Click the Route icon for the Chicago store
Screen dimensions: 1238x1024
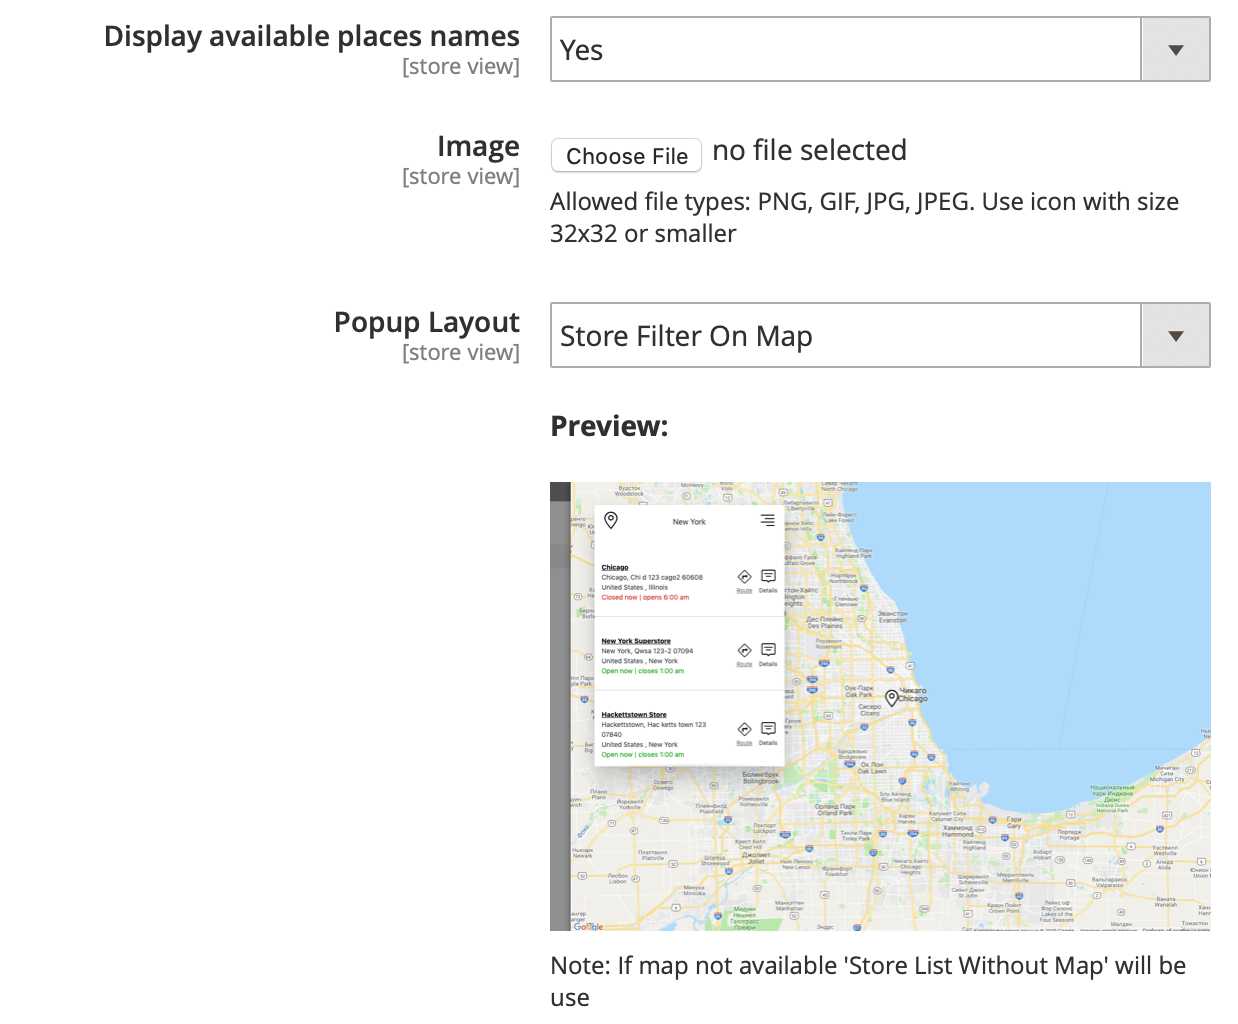tap(744, 577)
